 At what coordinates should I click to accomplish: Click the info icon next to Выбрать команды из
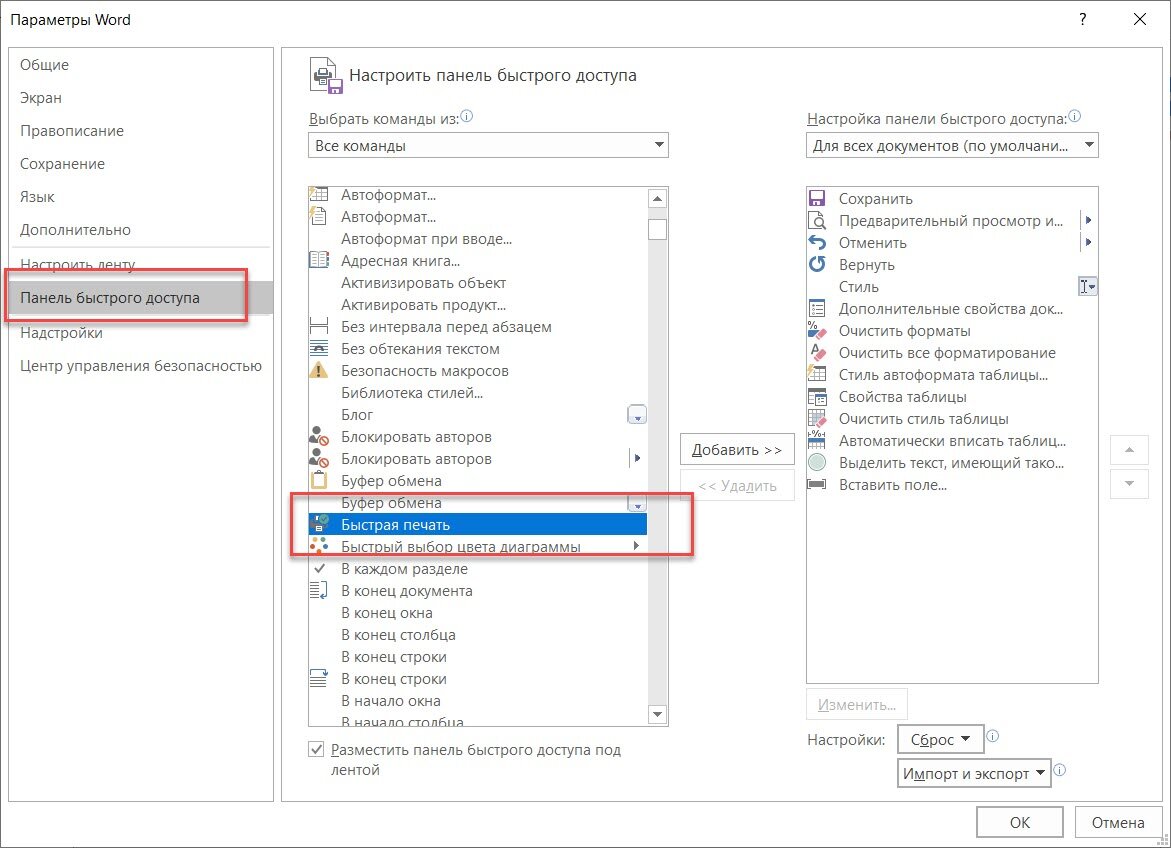[x=467, y=117]
